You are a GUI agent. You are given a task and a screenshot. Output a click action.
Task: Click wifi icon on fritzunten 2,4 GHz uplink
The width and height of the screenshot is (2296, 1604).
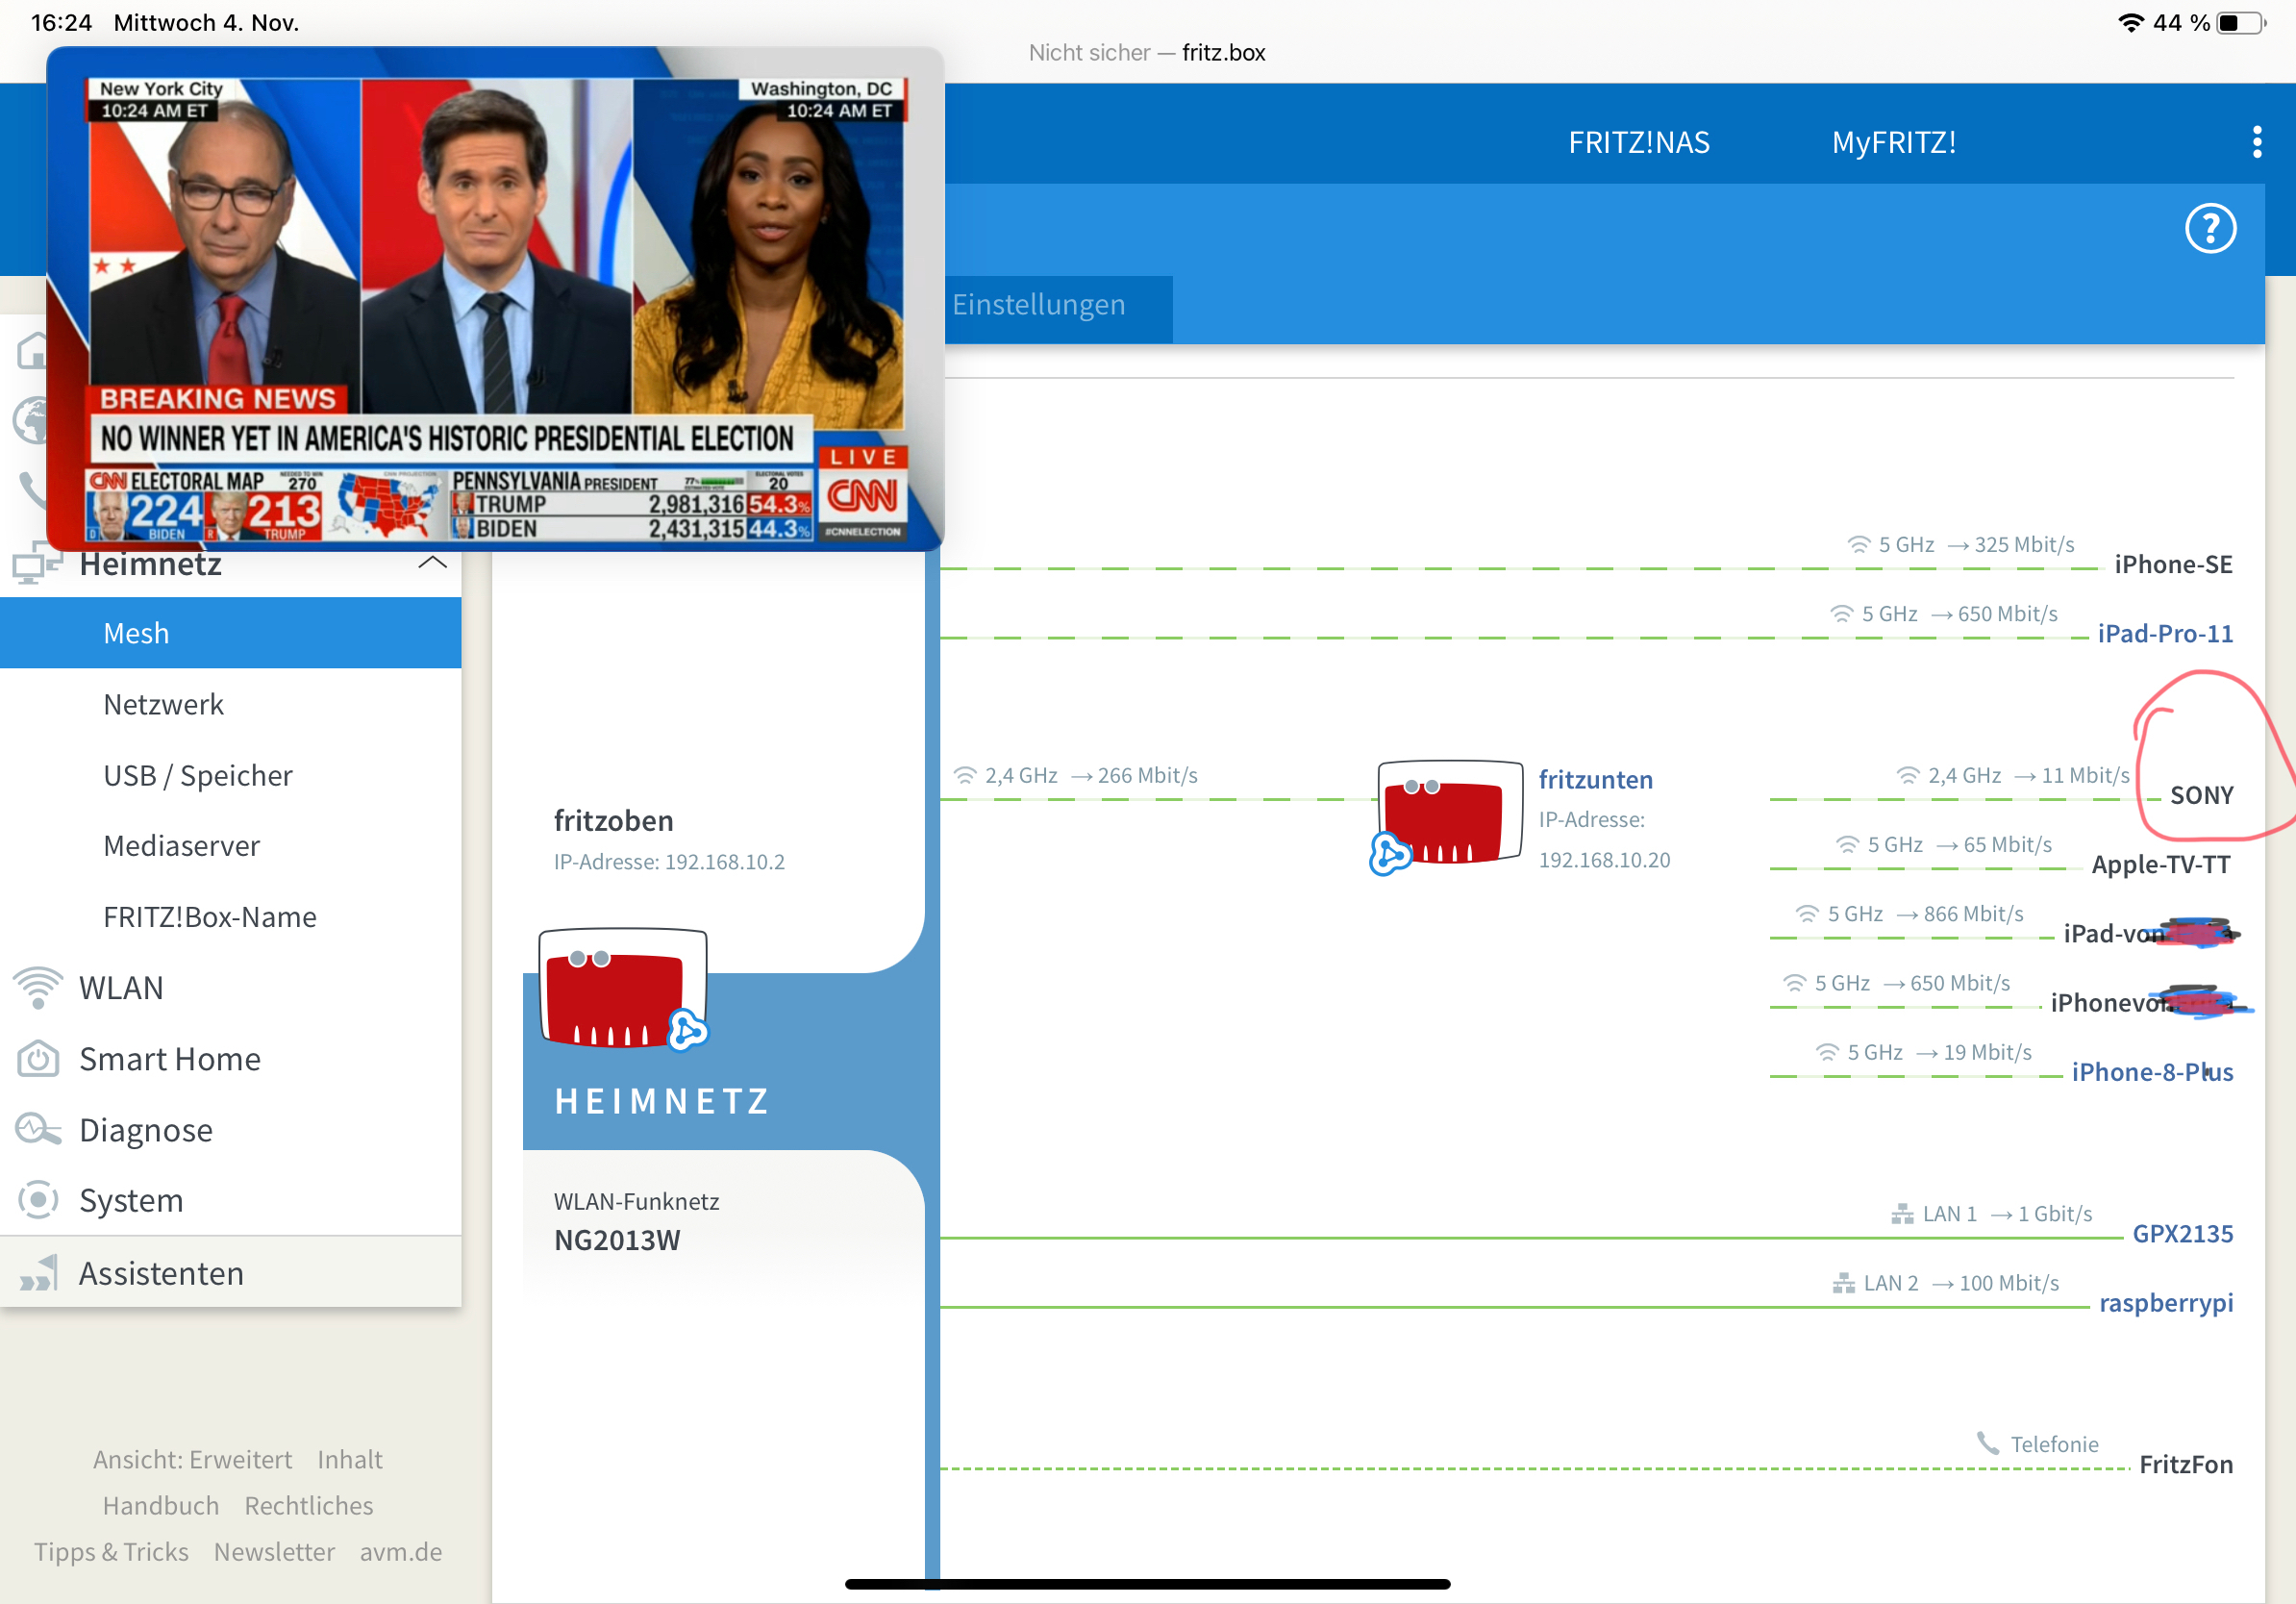964,776
